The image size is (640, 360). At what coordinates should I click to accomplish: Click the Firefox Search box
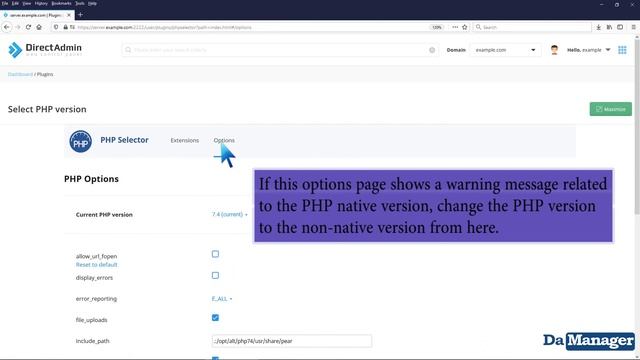pos(532,27)
